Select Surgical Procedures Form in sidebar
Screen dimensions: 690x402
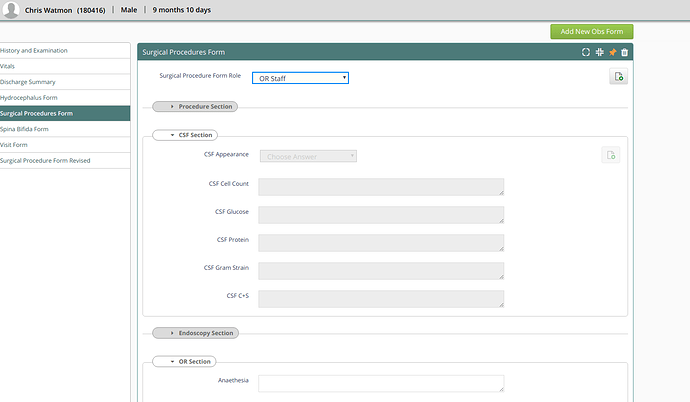64,113
